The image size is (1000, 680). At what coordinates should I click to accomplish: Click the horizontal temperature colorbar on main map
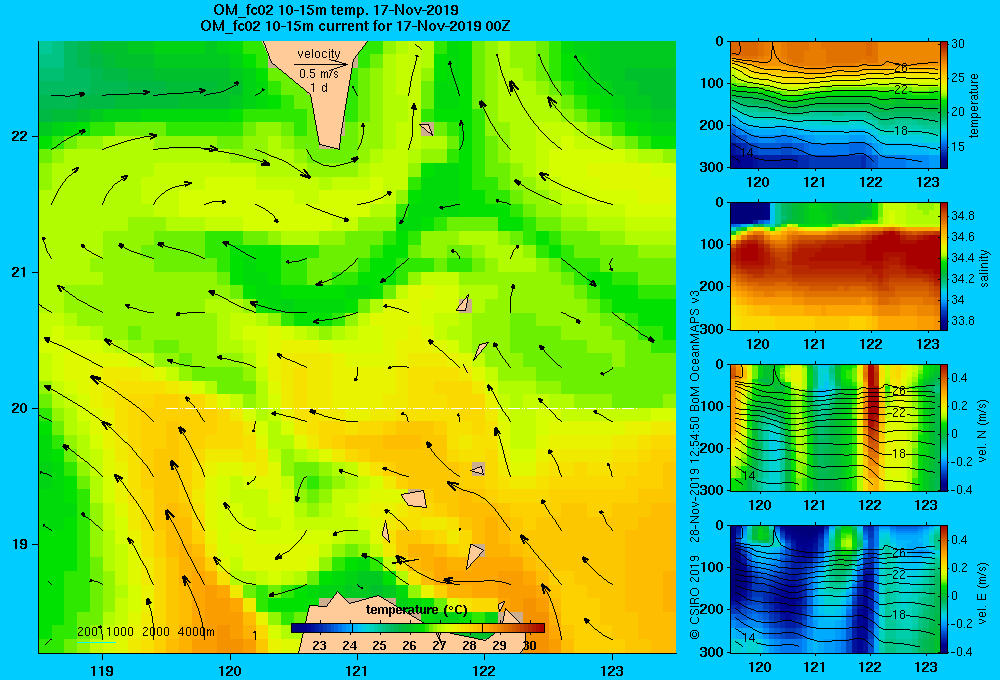[x=418, y=628]
